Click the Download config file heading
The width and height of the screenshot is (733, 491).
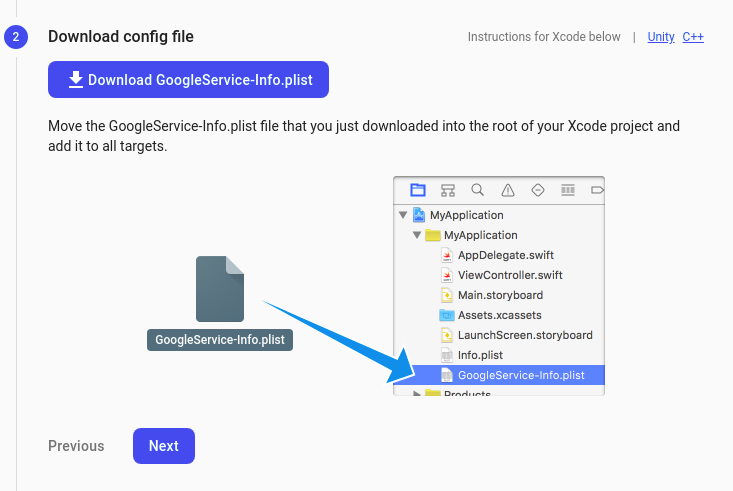pyautogui.click(x=121, y=36)
